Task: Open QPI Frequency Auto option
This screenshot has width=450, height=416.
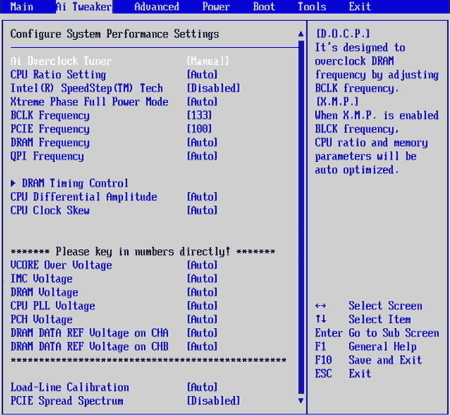Action: (x=202, y=156)
